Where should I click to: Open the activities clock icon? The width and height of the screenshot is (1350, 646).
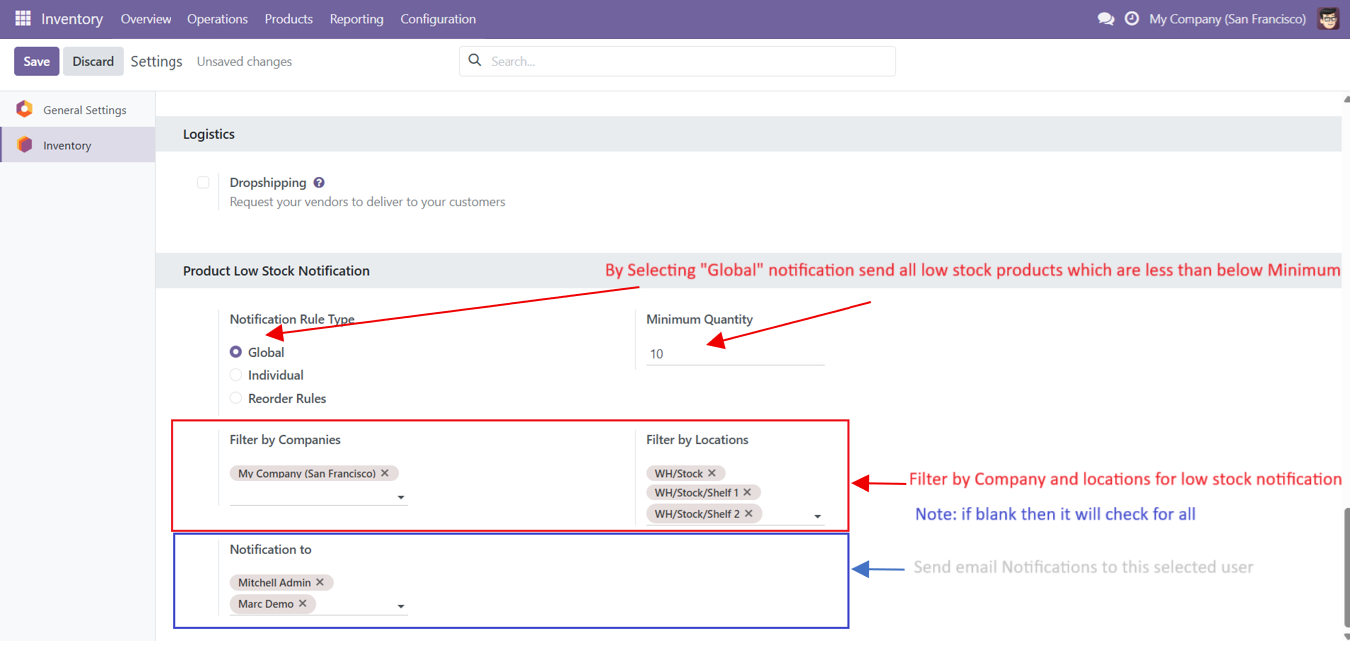click(1131, 19)
